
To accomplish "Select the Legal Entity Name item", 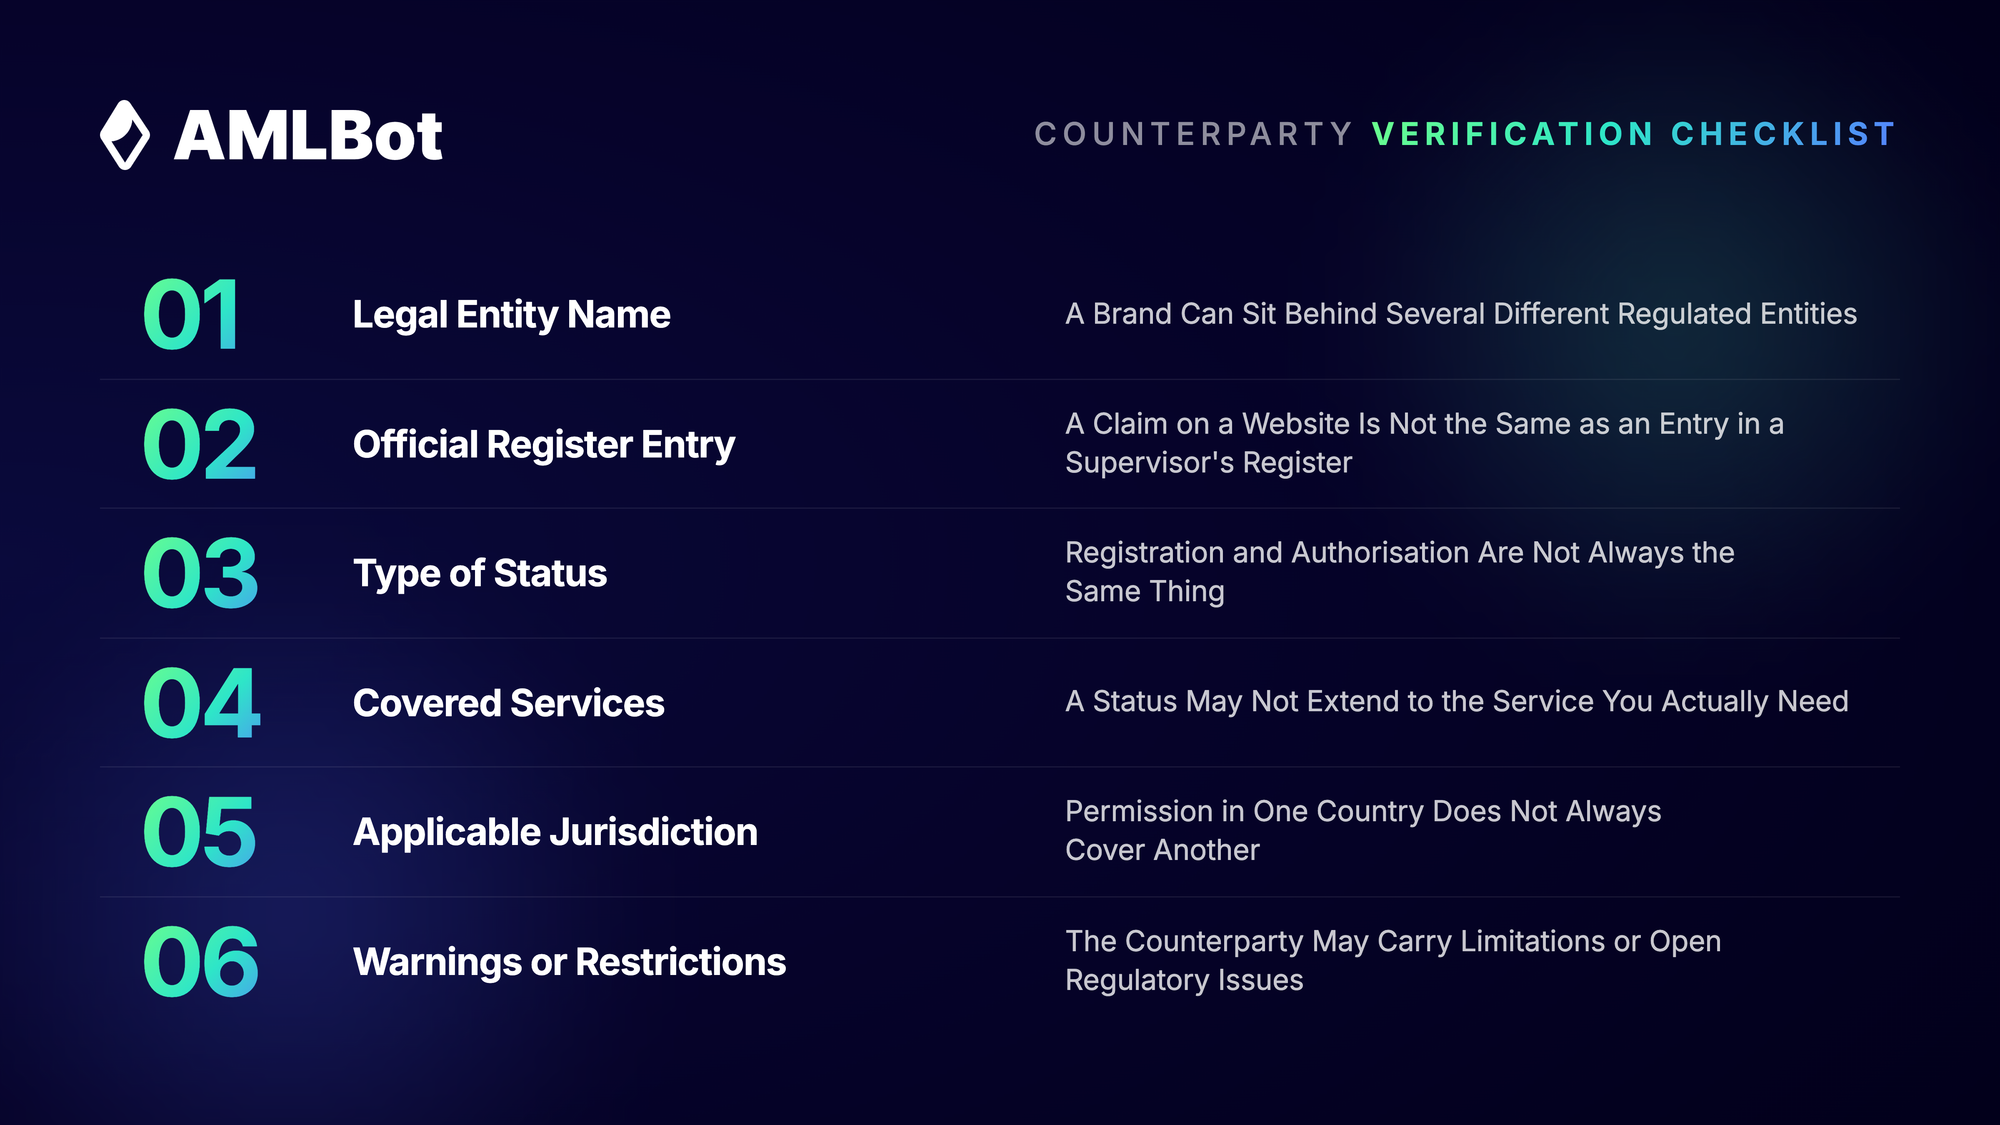I will 511,315.
